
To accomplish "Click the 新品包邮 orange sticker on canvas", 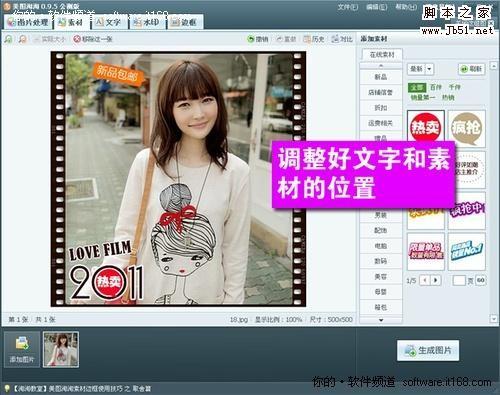I will click(118, 74).
